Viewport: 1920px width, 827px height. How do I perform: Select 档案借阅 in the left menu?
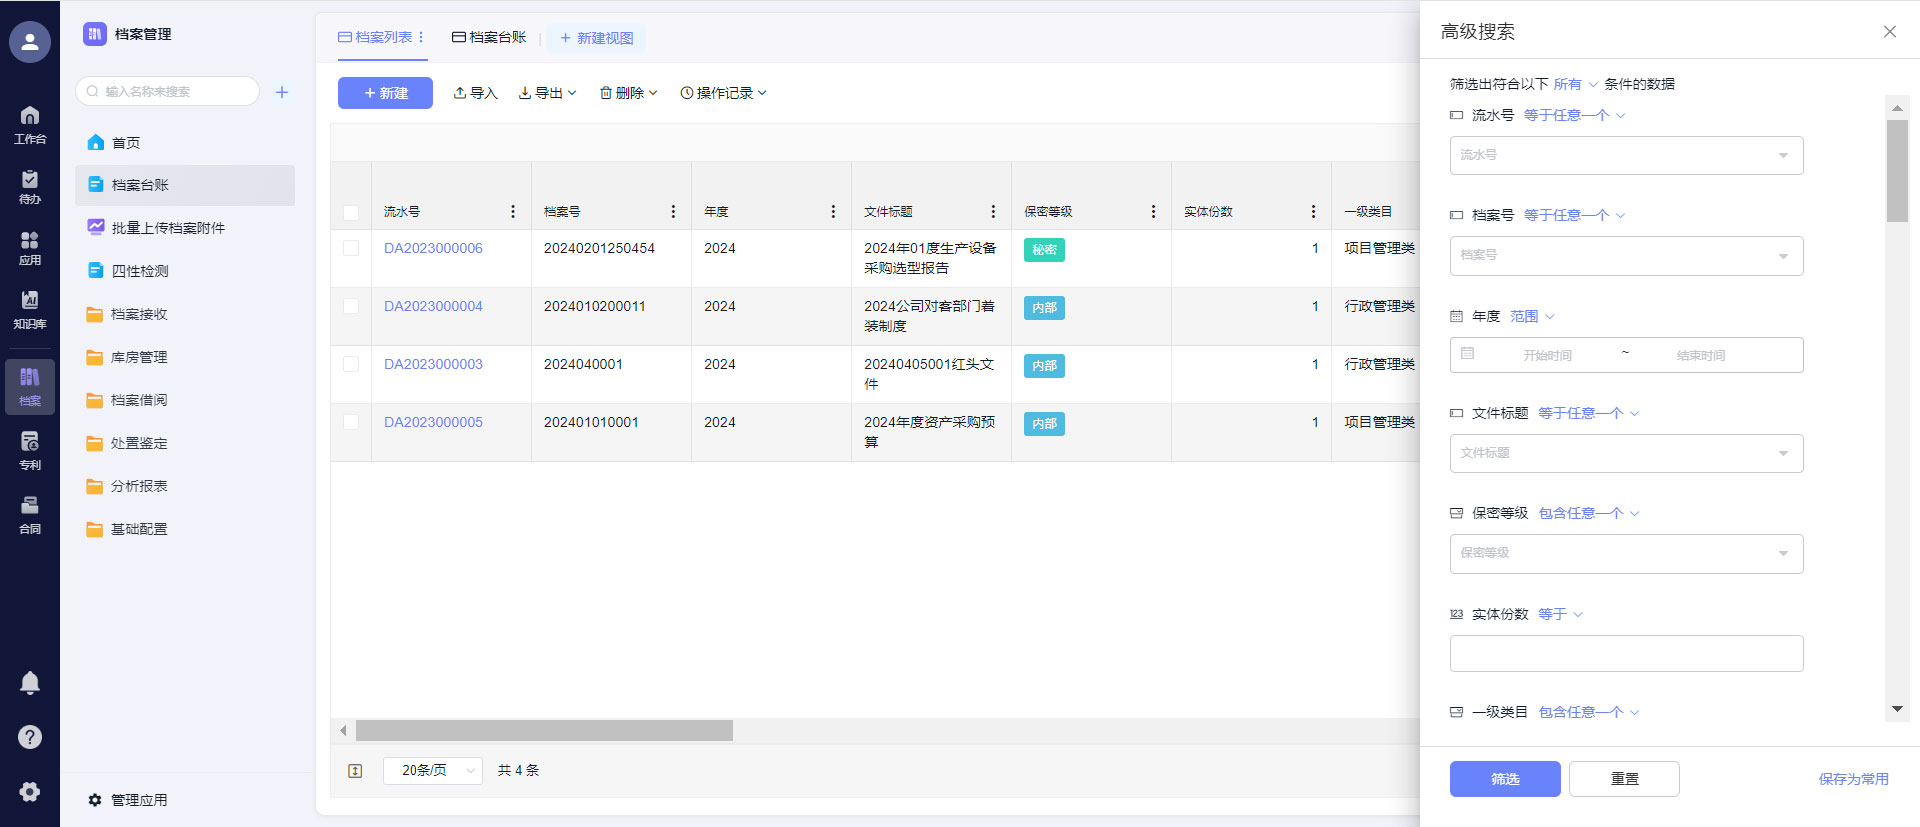(x=139, y=400)
